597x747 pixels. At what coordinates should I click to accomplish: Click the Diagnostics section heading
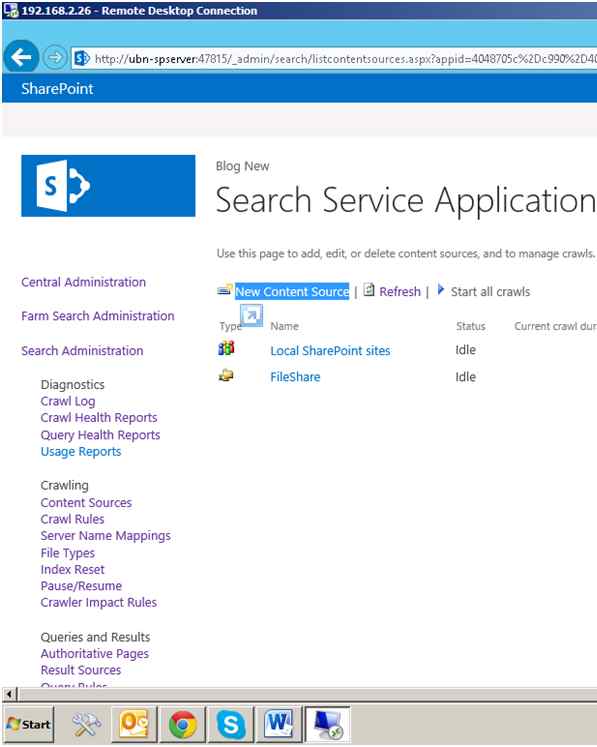(x=72, y=384)
